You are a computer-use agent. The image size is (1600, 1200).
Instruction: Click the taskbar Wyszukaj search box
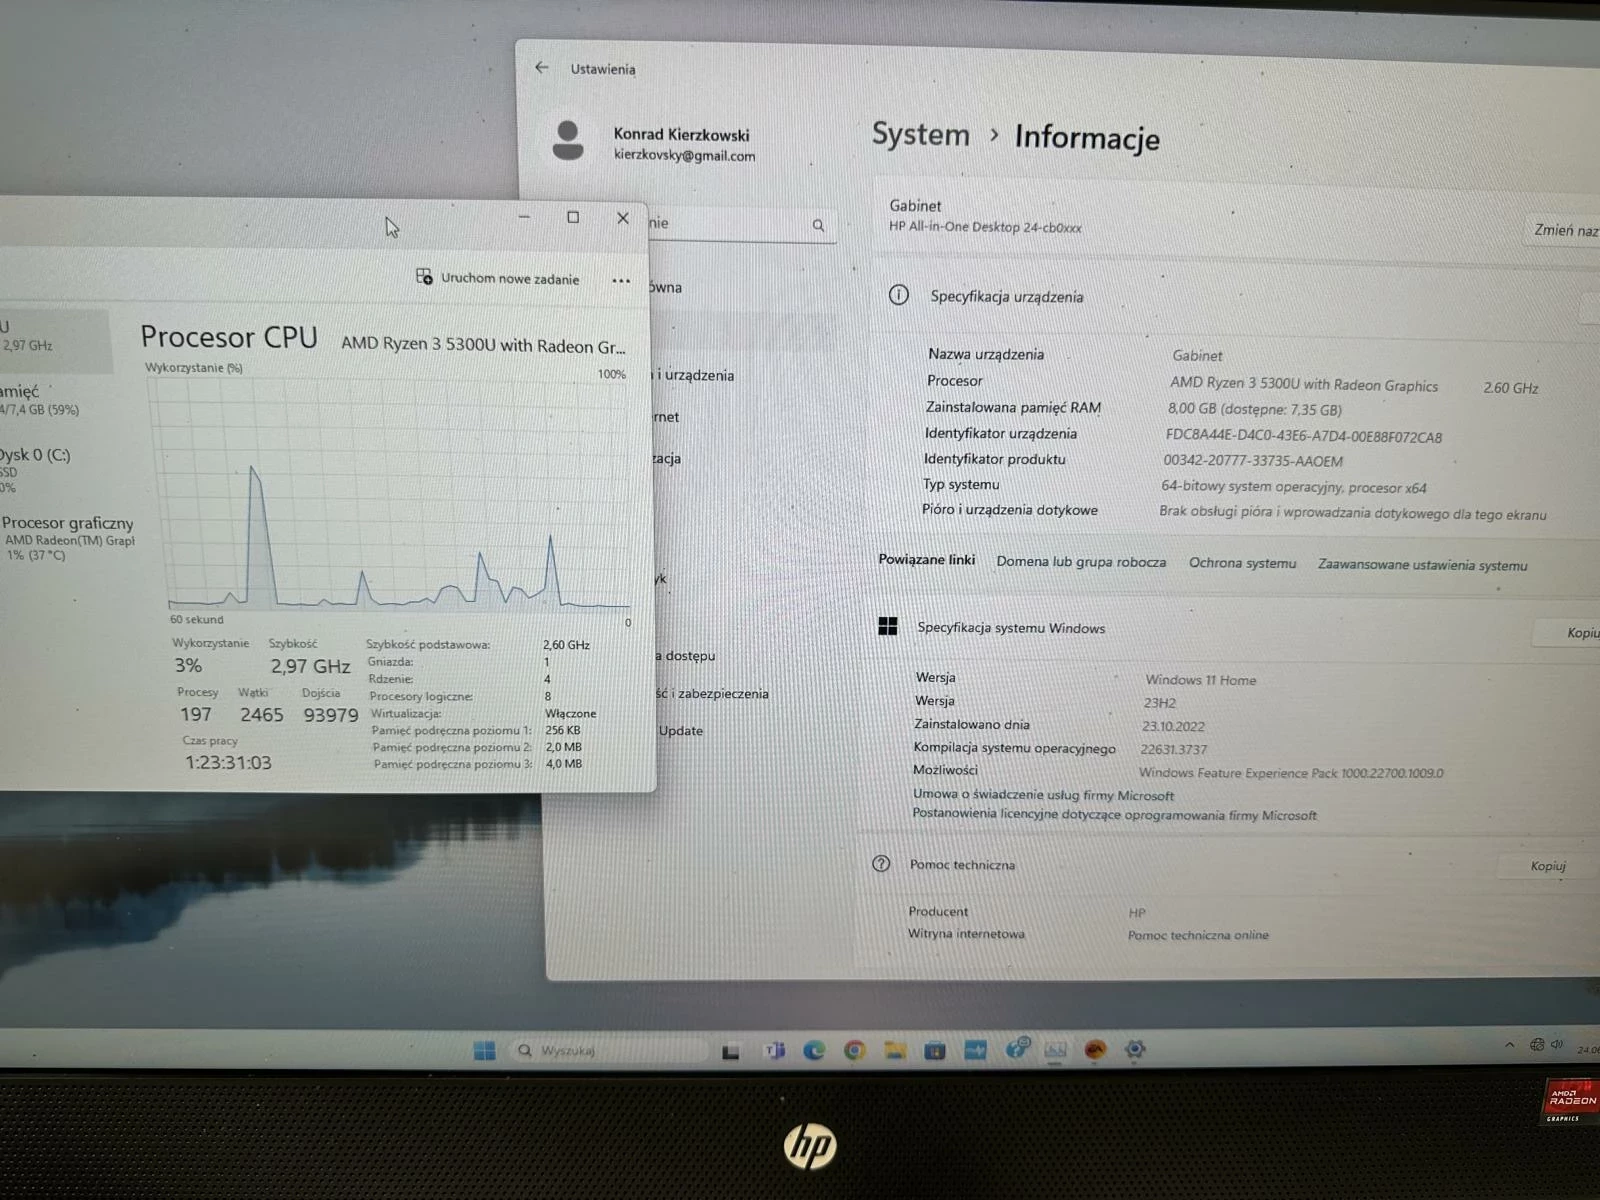(x=608, y=1050)
